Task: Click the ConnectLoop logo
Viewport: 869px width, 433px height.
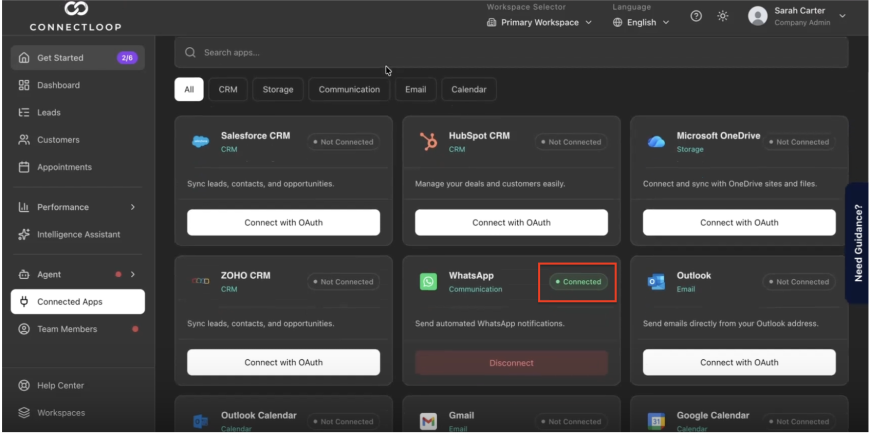Action: (x=75, y=16)
